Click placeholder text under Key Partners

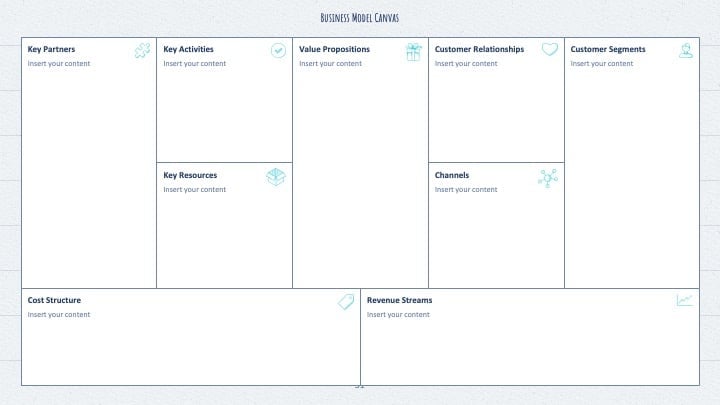(x=59, y=63)
